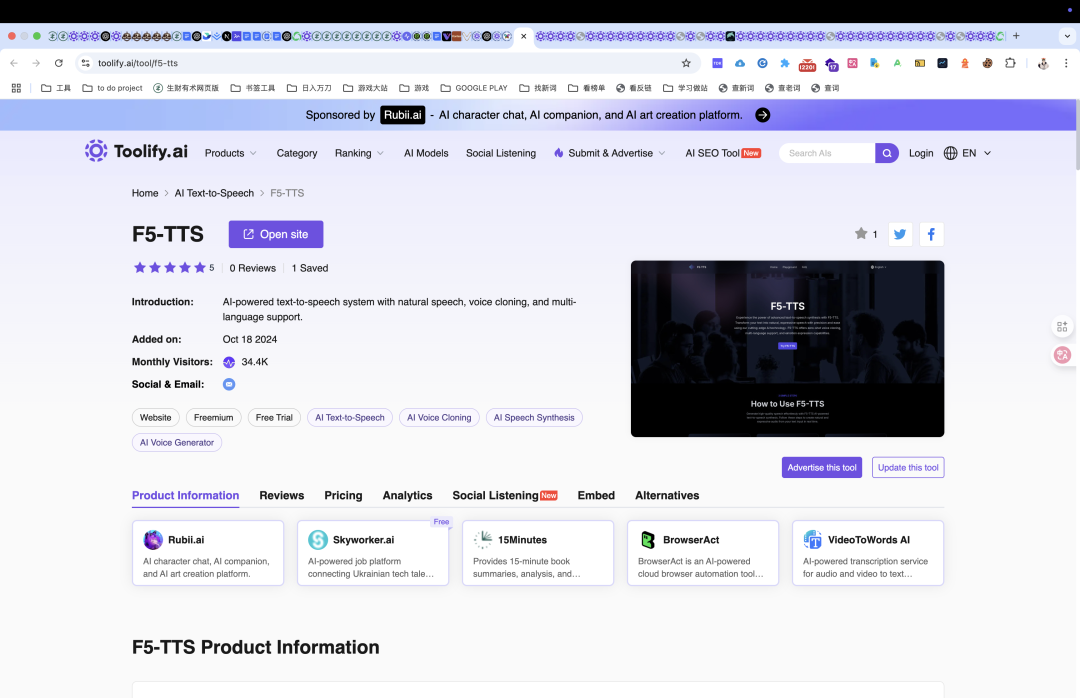1080x698 pixels.
Task: Click the site information icon in address bar
Action: 85,63
